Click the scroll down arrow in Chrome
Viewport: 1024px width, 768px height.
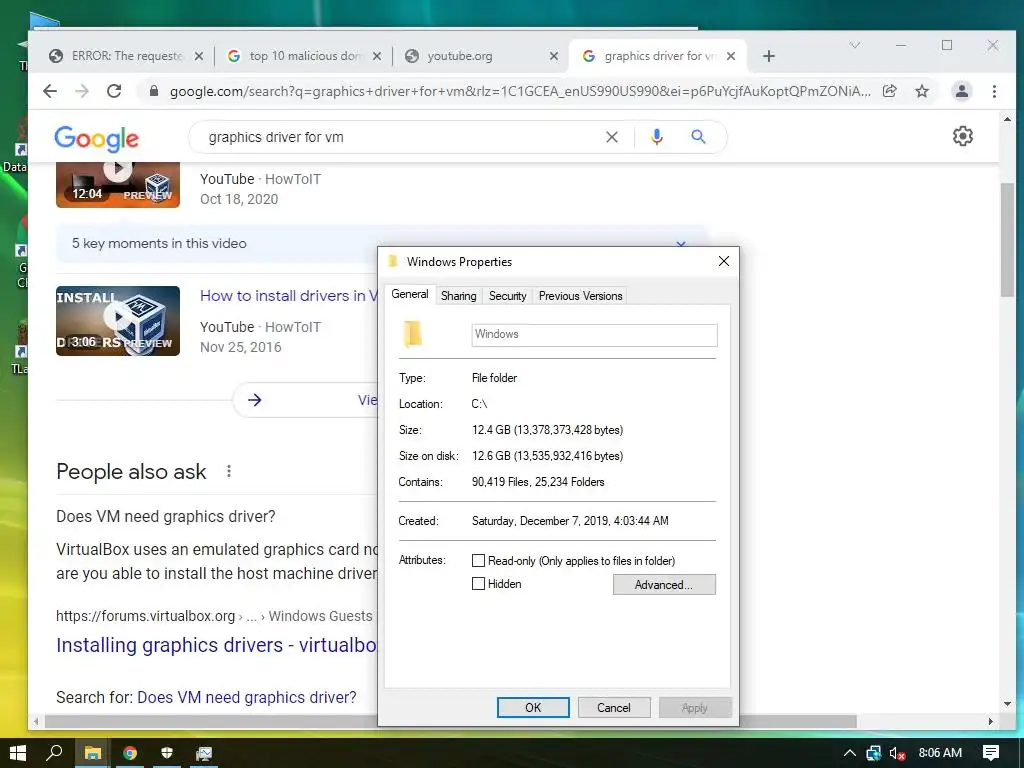(1007, 704)
